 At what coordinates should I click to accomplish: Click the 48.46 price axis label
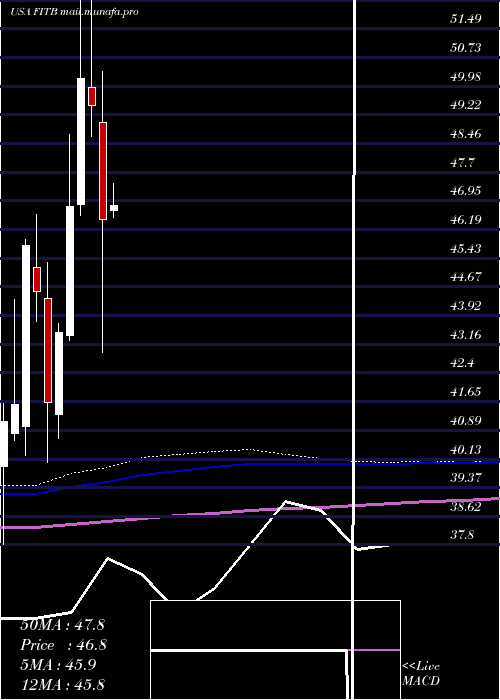pyautogui.click(x=466, y=133)
